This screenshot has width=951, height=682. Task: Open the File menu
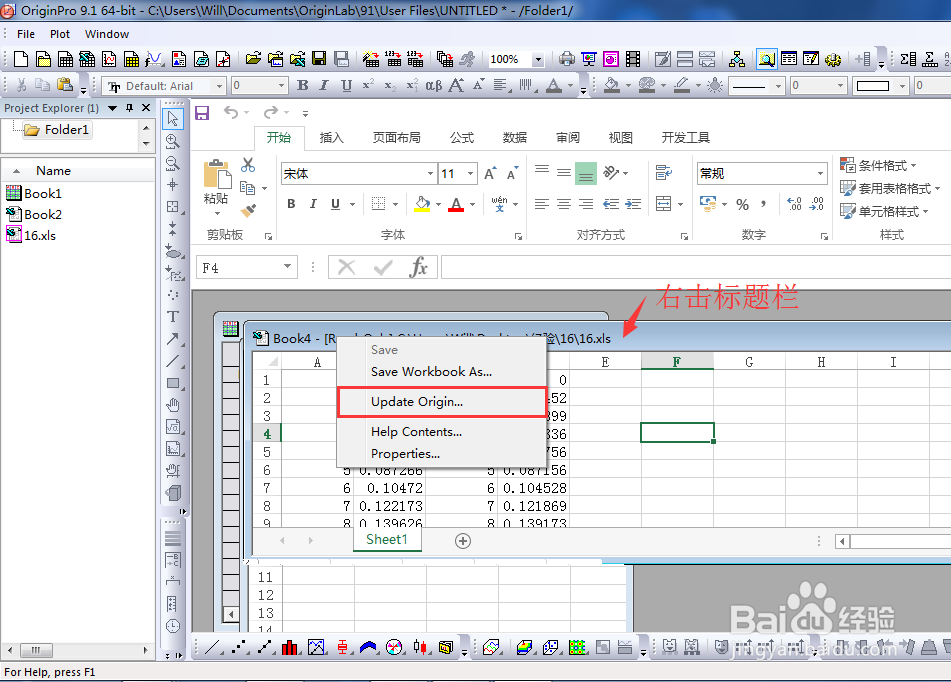coord(25,34)
